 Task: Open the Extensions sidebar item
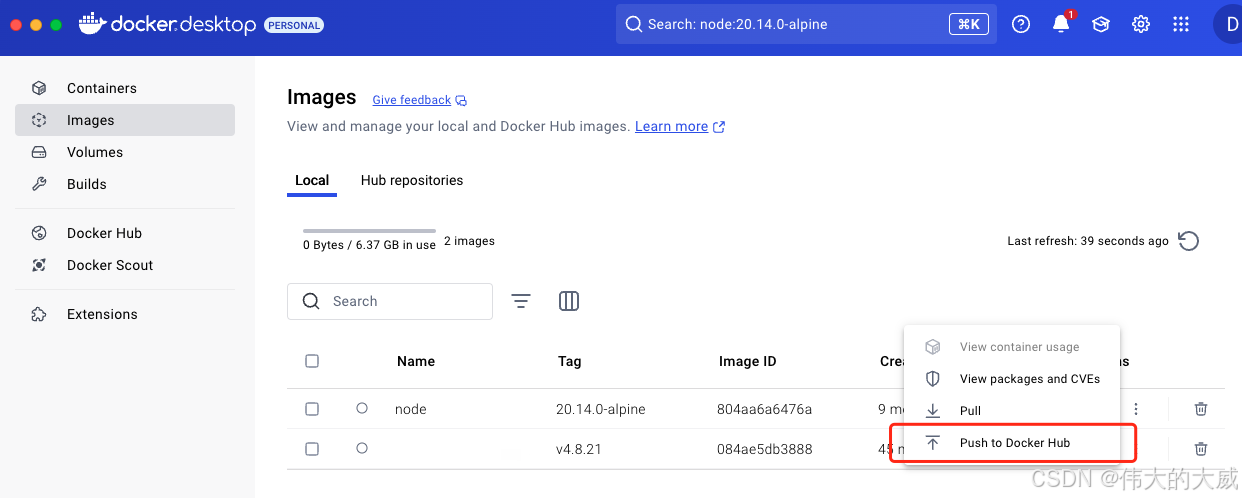(125, 314)
